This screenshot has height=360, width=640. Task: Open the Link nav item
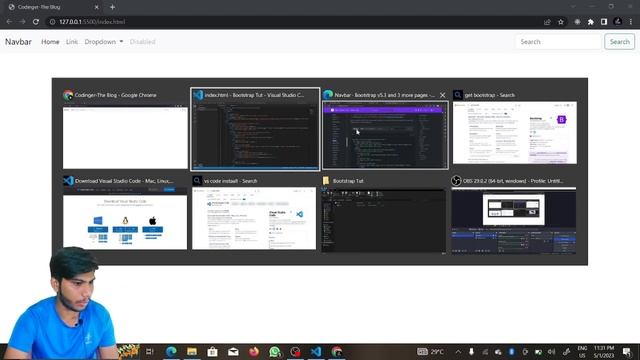tap(72, 42)
